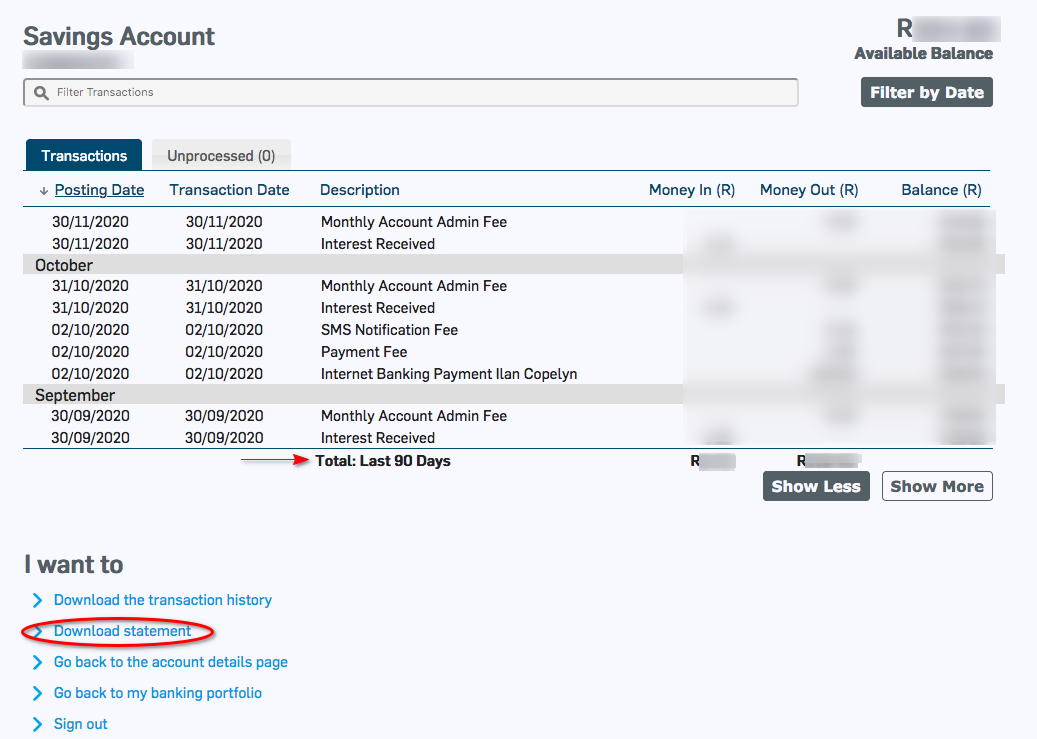This screenshot has height=739, width=1037.
Task: Sort by the Posting Date column header
Action: 99,190
